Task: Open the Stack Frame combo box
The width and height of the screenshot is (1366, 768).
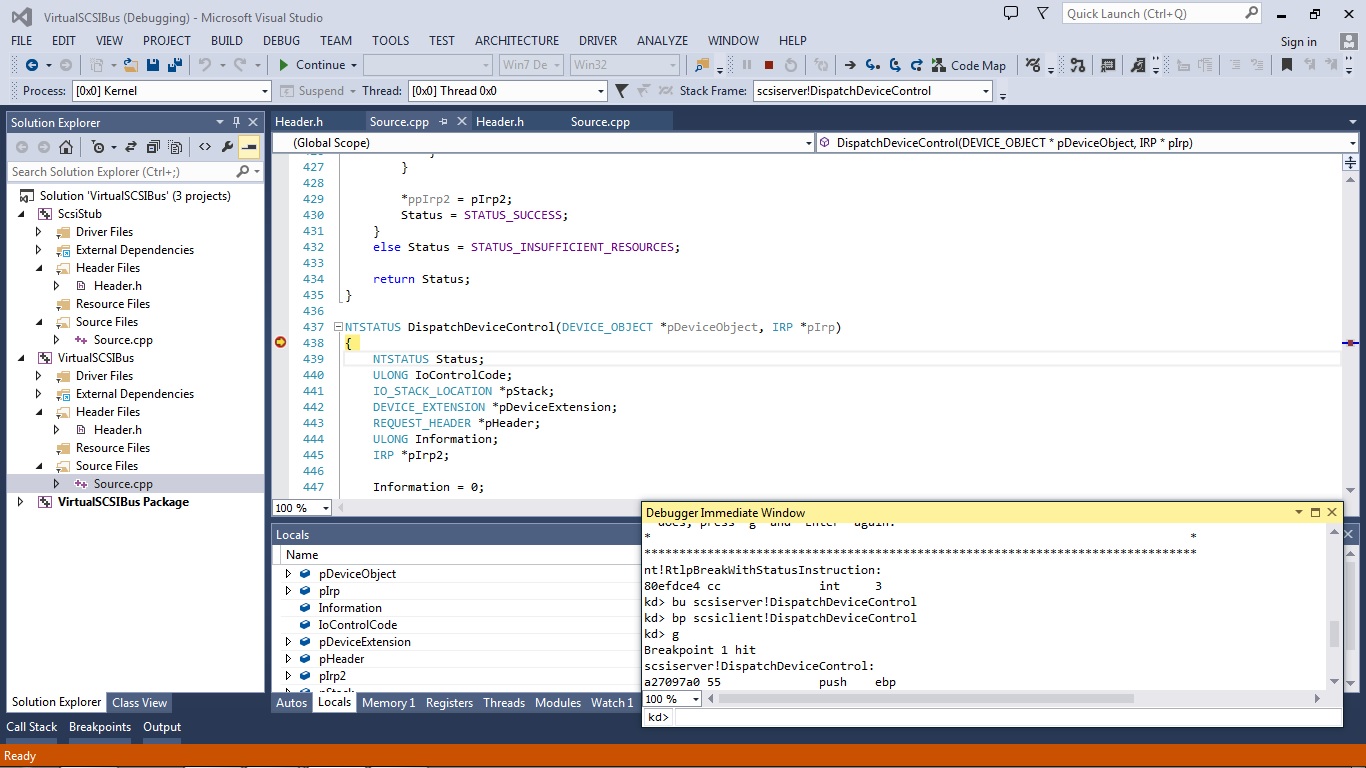Action: [872, 91]
